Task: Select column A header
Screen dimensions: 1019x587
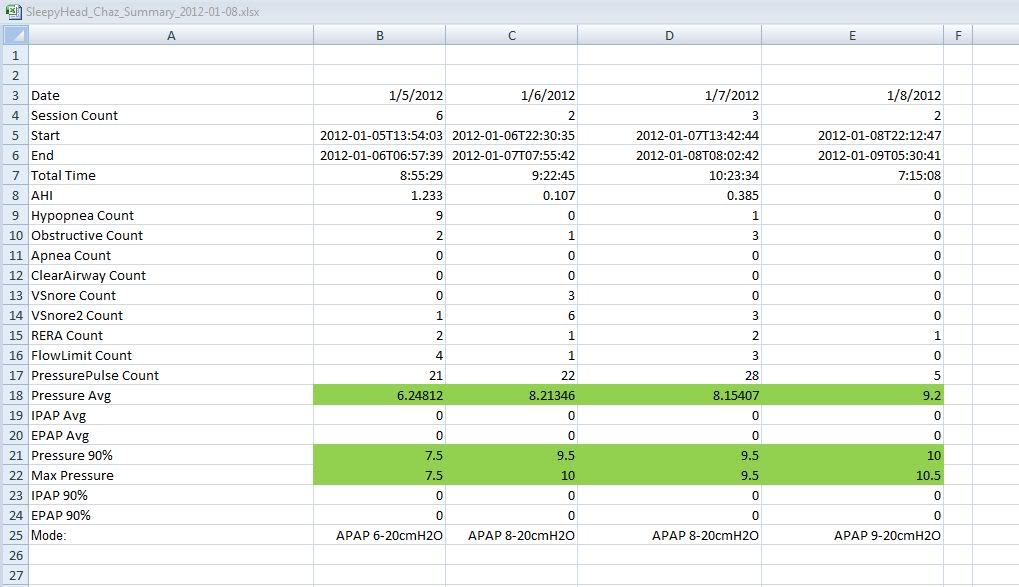Action: pyautogui.click(x=171, y=36)
